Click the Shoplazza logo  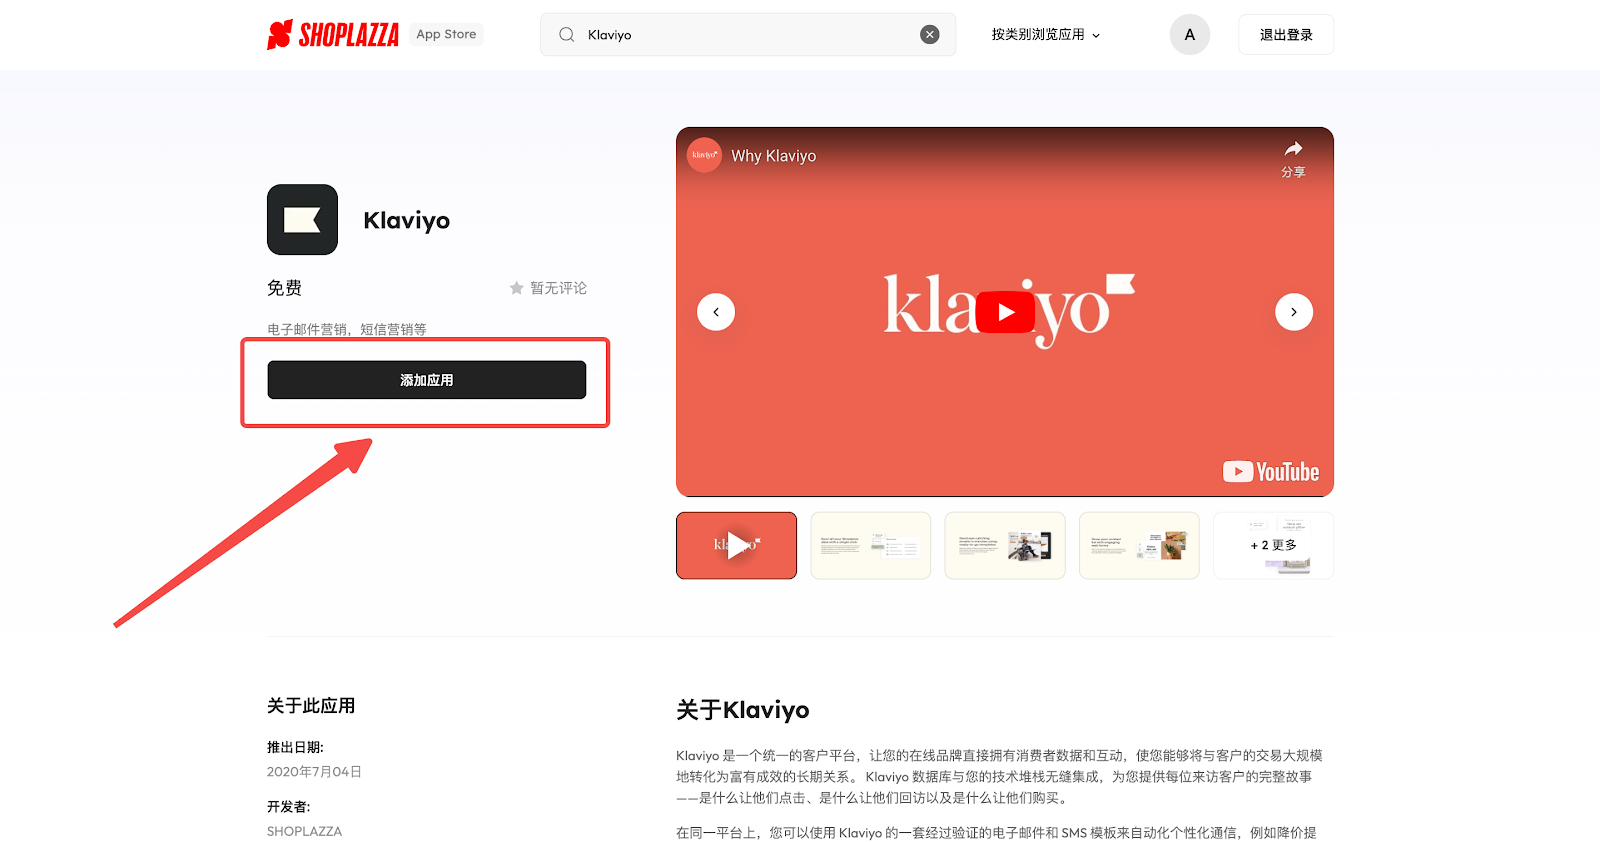coord(333,35)
